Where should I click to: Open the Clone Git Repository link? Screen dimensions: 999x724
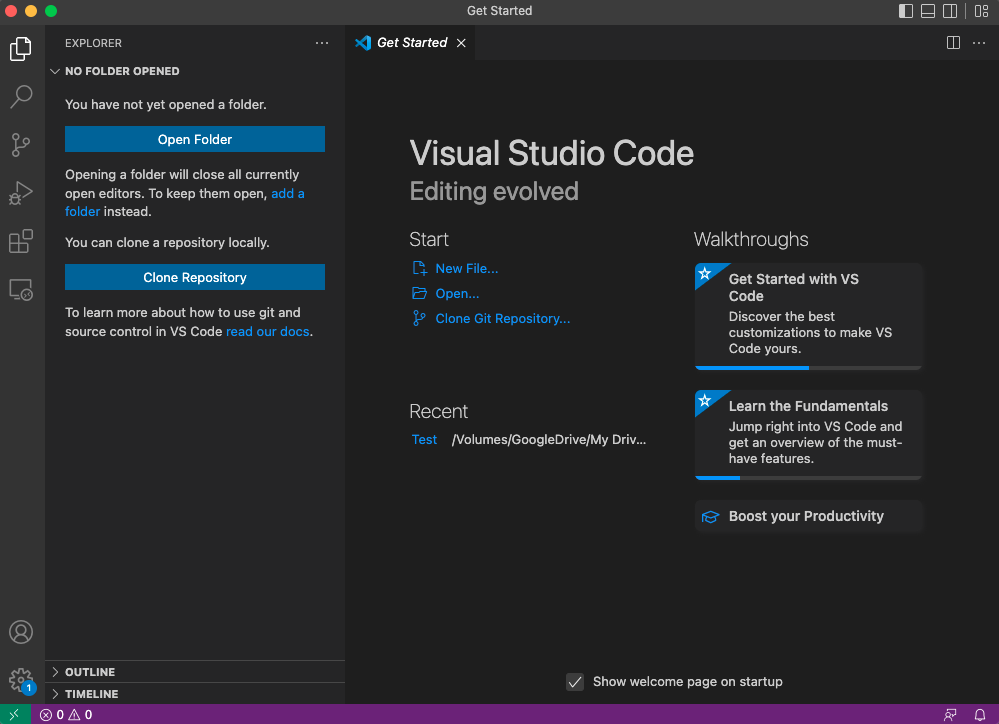coord(502,318)
